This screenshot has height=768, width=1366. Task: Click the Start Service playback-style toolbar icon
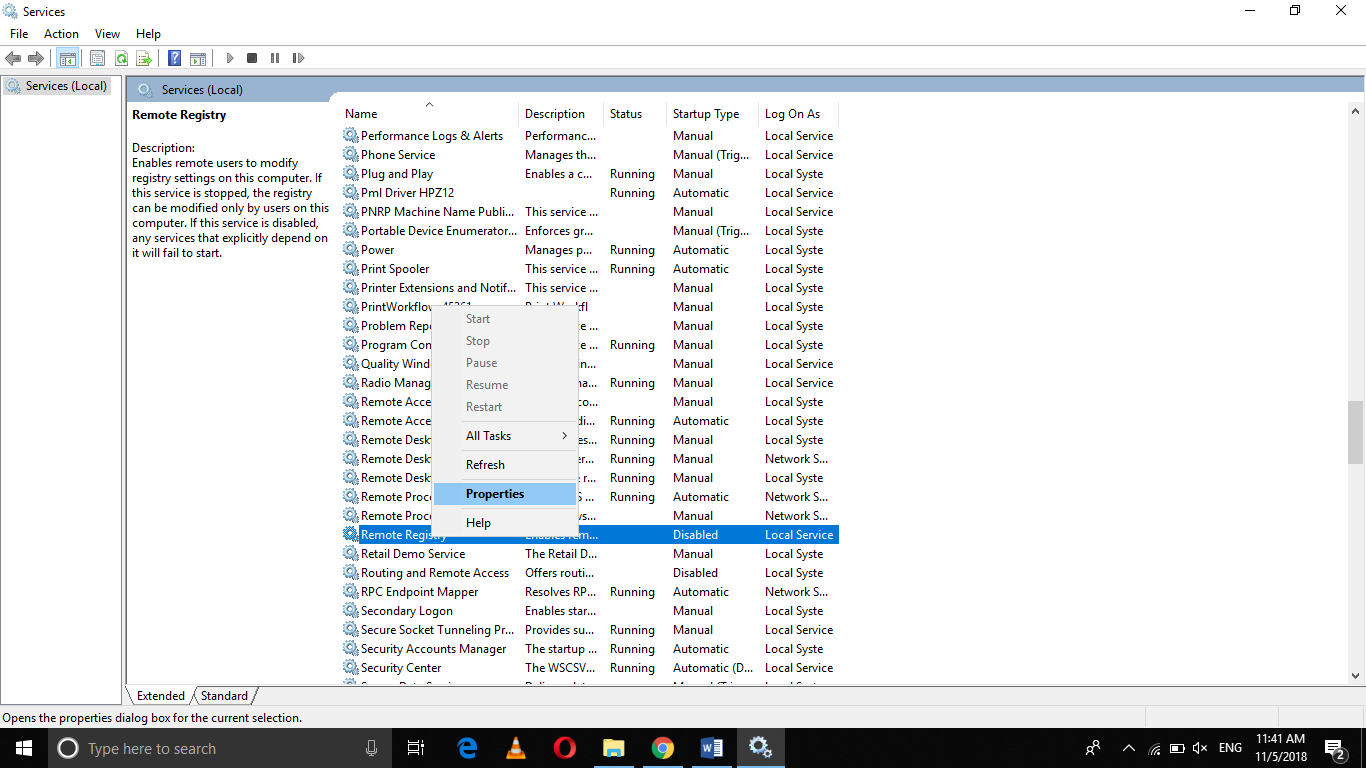[229, 57]
